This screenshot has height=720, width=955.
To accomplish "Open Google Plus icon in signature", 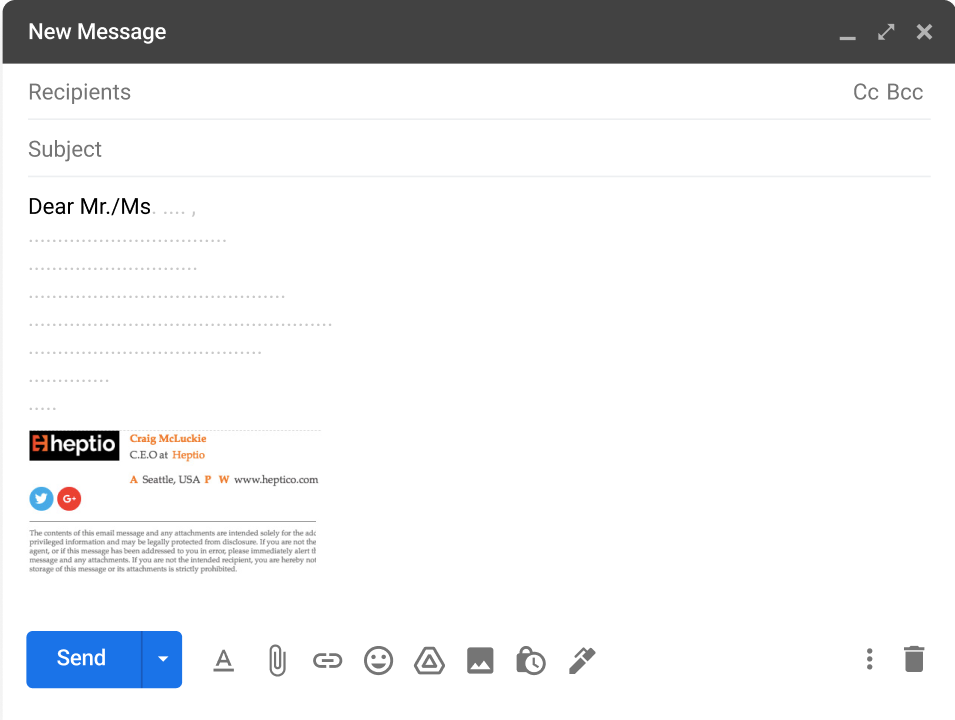I will coord(69,498).
